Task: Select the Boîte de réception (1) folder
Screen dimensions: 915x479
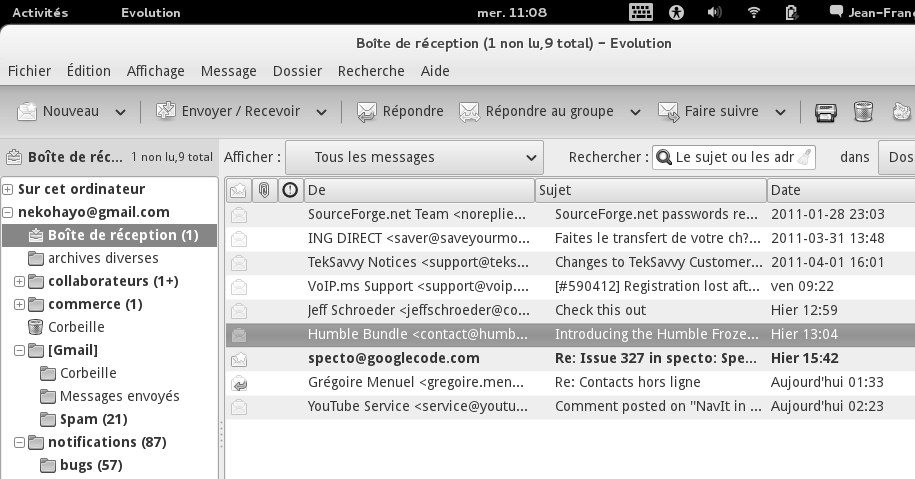Action: tap(110, 235)
